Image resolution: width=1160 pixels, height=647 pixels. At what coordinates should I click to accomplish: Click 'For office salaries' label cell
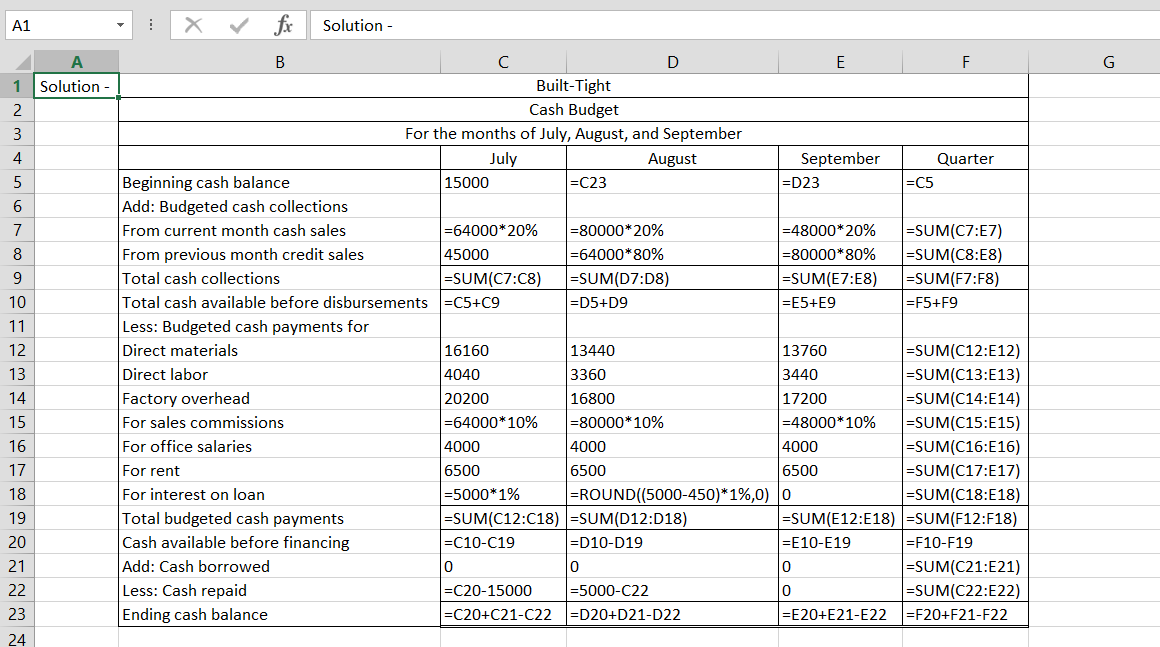point(280,446)
